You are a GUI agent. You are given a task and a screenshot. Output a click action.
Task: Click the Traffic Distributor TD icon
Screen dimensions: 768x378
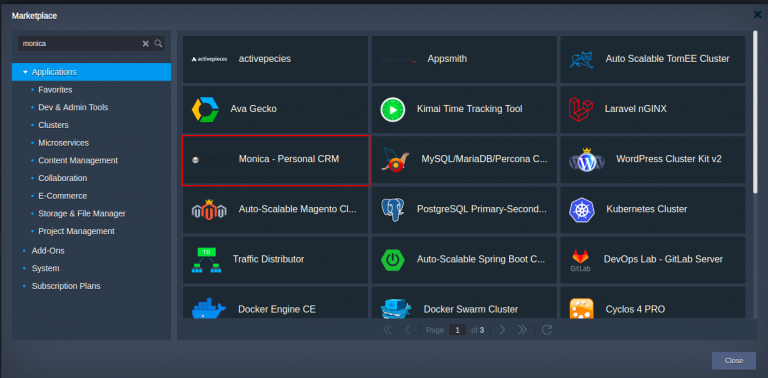(x=206, y=260)
